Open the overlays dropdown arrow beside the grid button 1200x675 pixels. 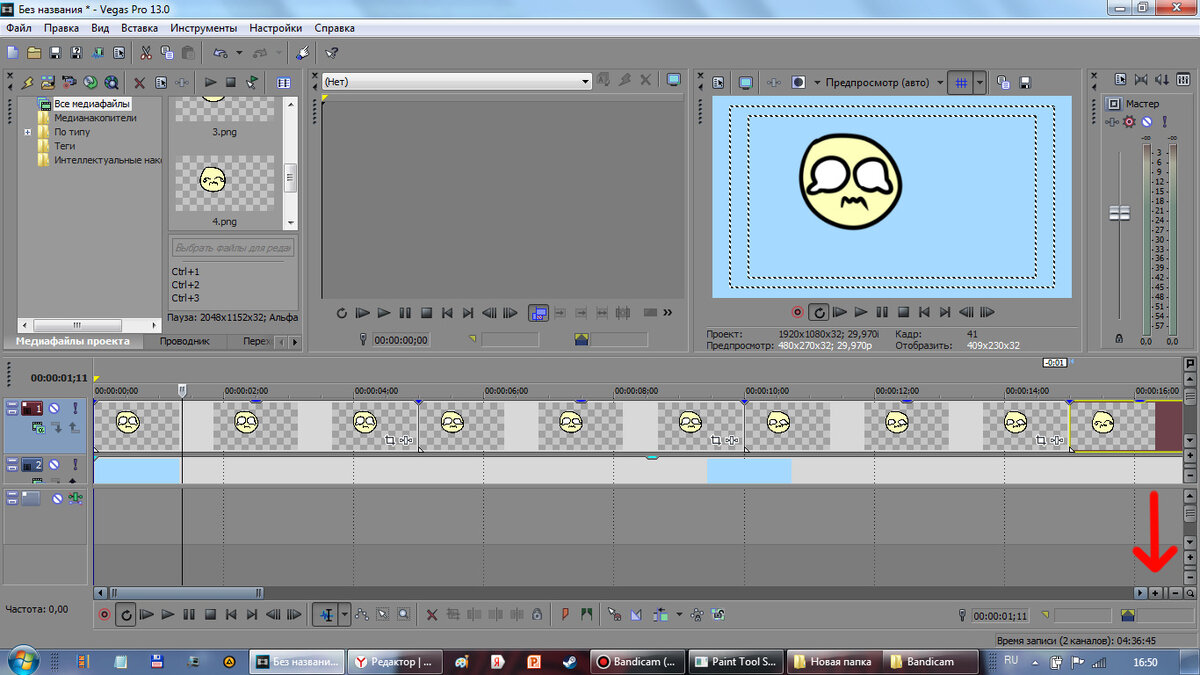tap(980, 82)
